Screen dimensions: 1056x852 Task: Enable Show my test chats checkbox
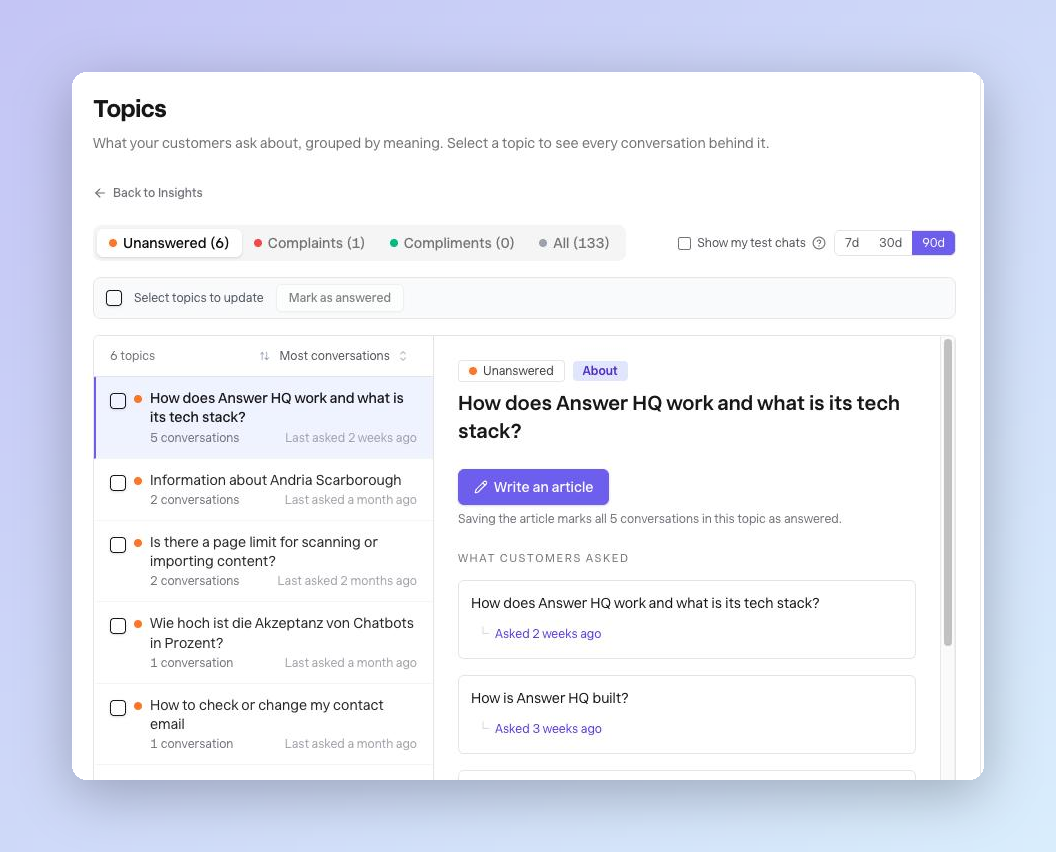[684, 243]
